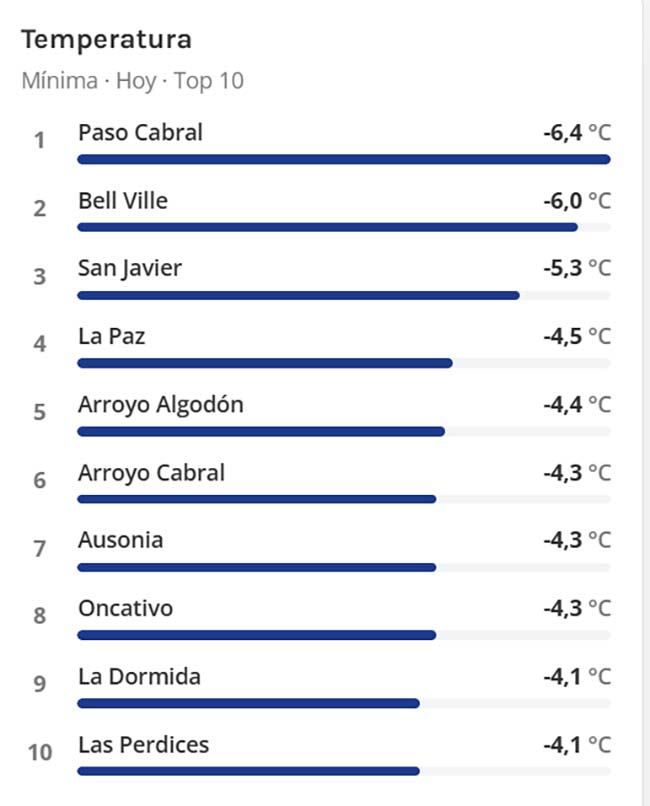Choose Arroyo Algodón in the ranking
Viewport: 650px width, 806px height.
tap(161, 405)
